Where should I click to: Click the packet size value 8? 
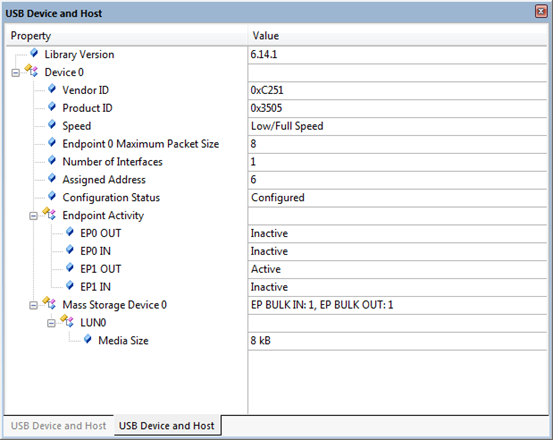pyautogui.click(x=253, y=144)
